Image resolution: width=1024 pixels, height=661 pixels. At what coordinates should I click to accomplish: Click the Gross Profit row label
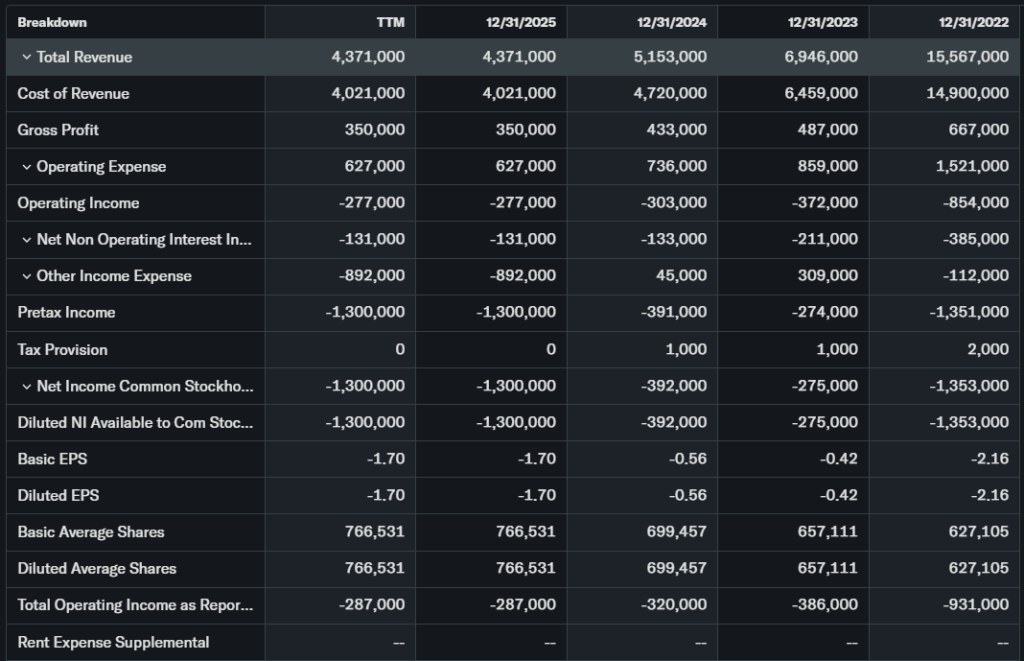click(x=58, y=130)
